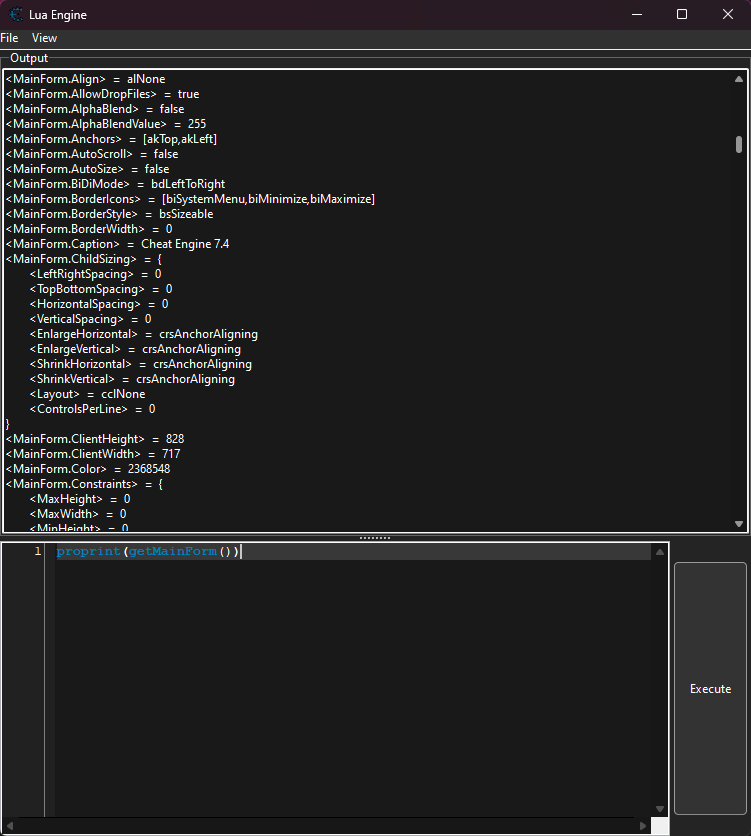Close the Lua Engine window
This screenshot has width=751, height=836.
coord(728,14)
